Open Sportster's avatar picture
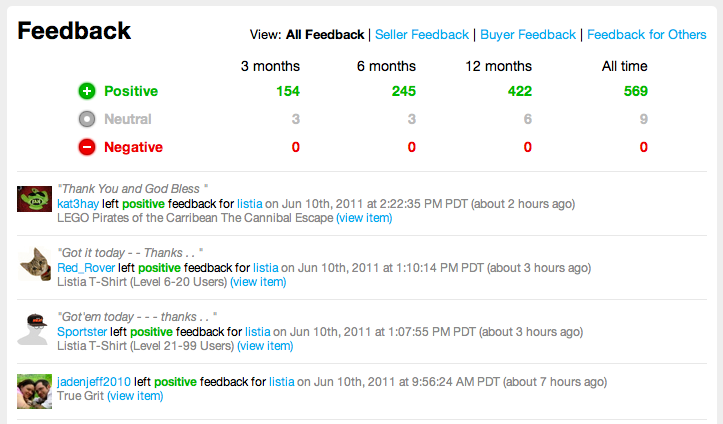 click(x=35, y=329)
